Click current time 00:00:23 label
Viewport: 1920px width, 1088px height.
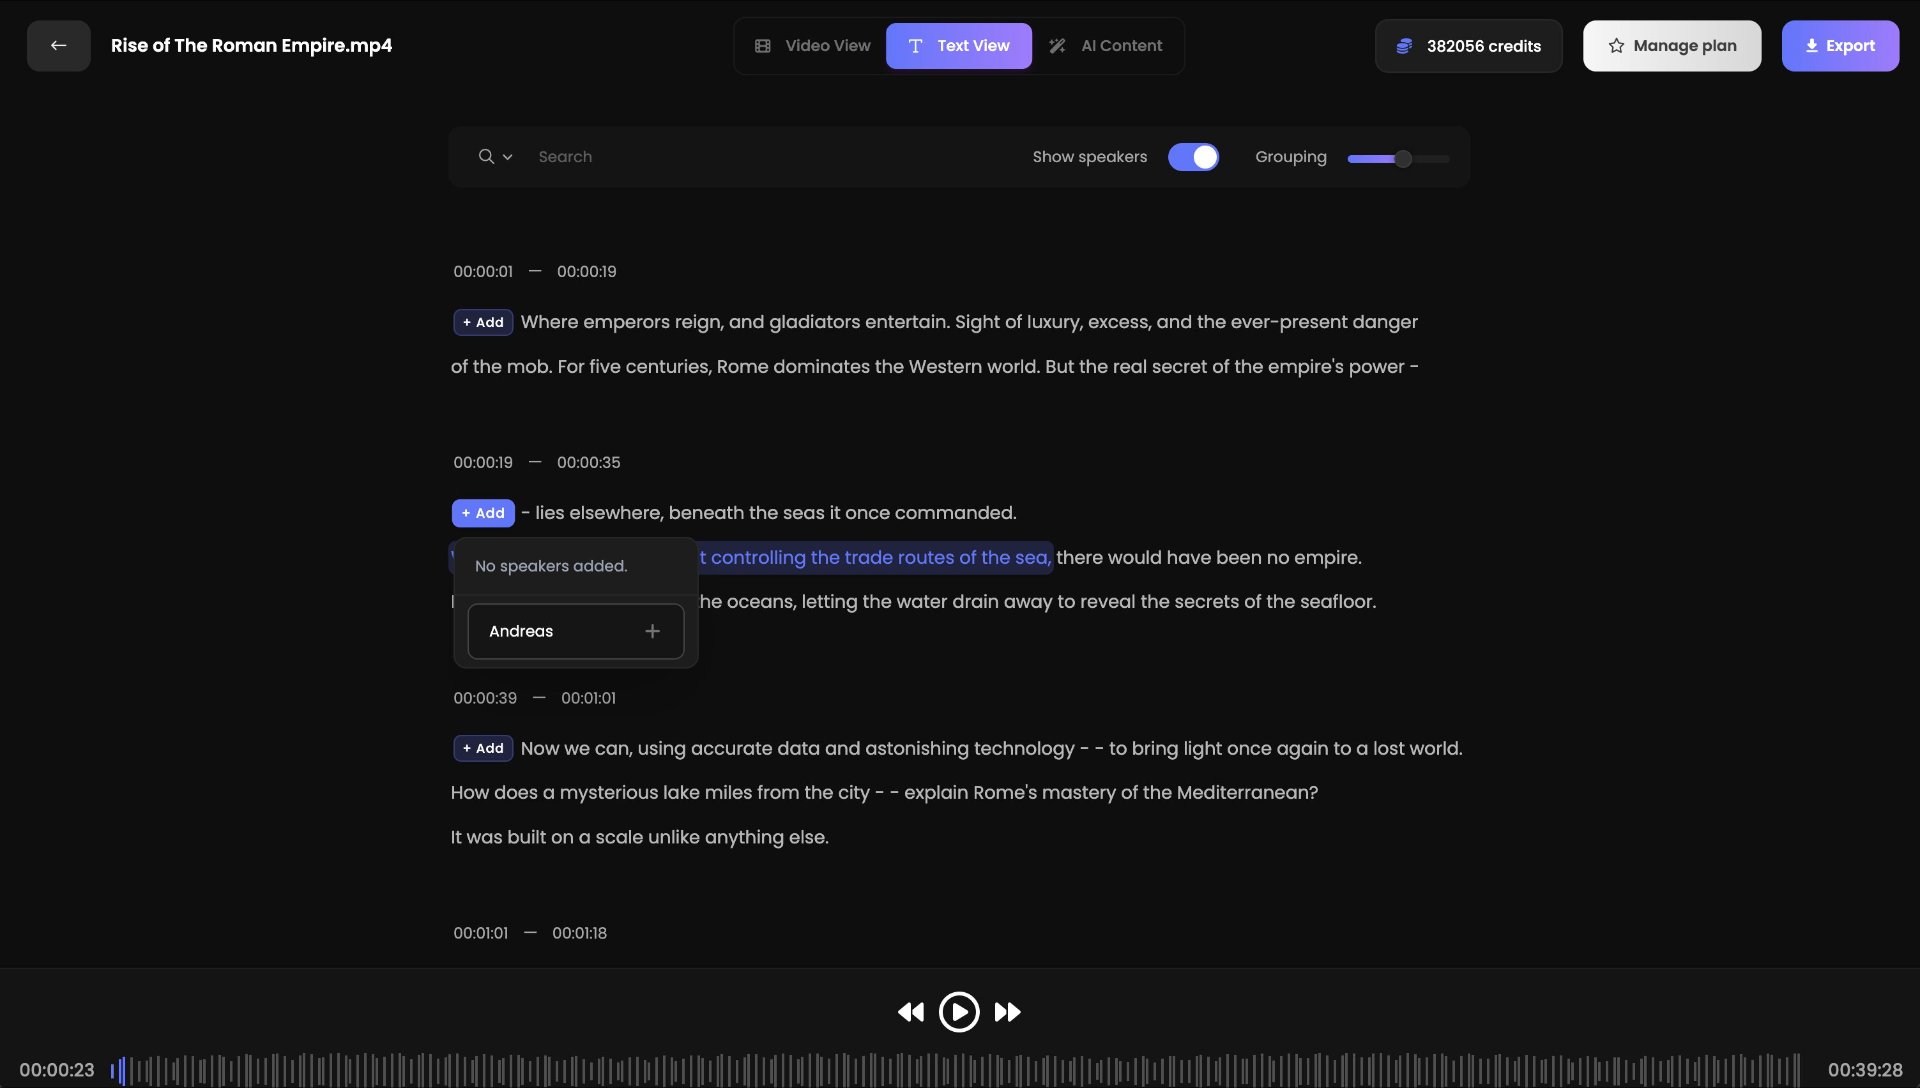[57, 1070]
